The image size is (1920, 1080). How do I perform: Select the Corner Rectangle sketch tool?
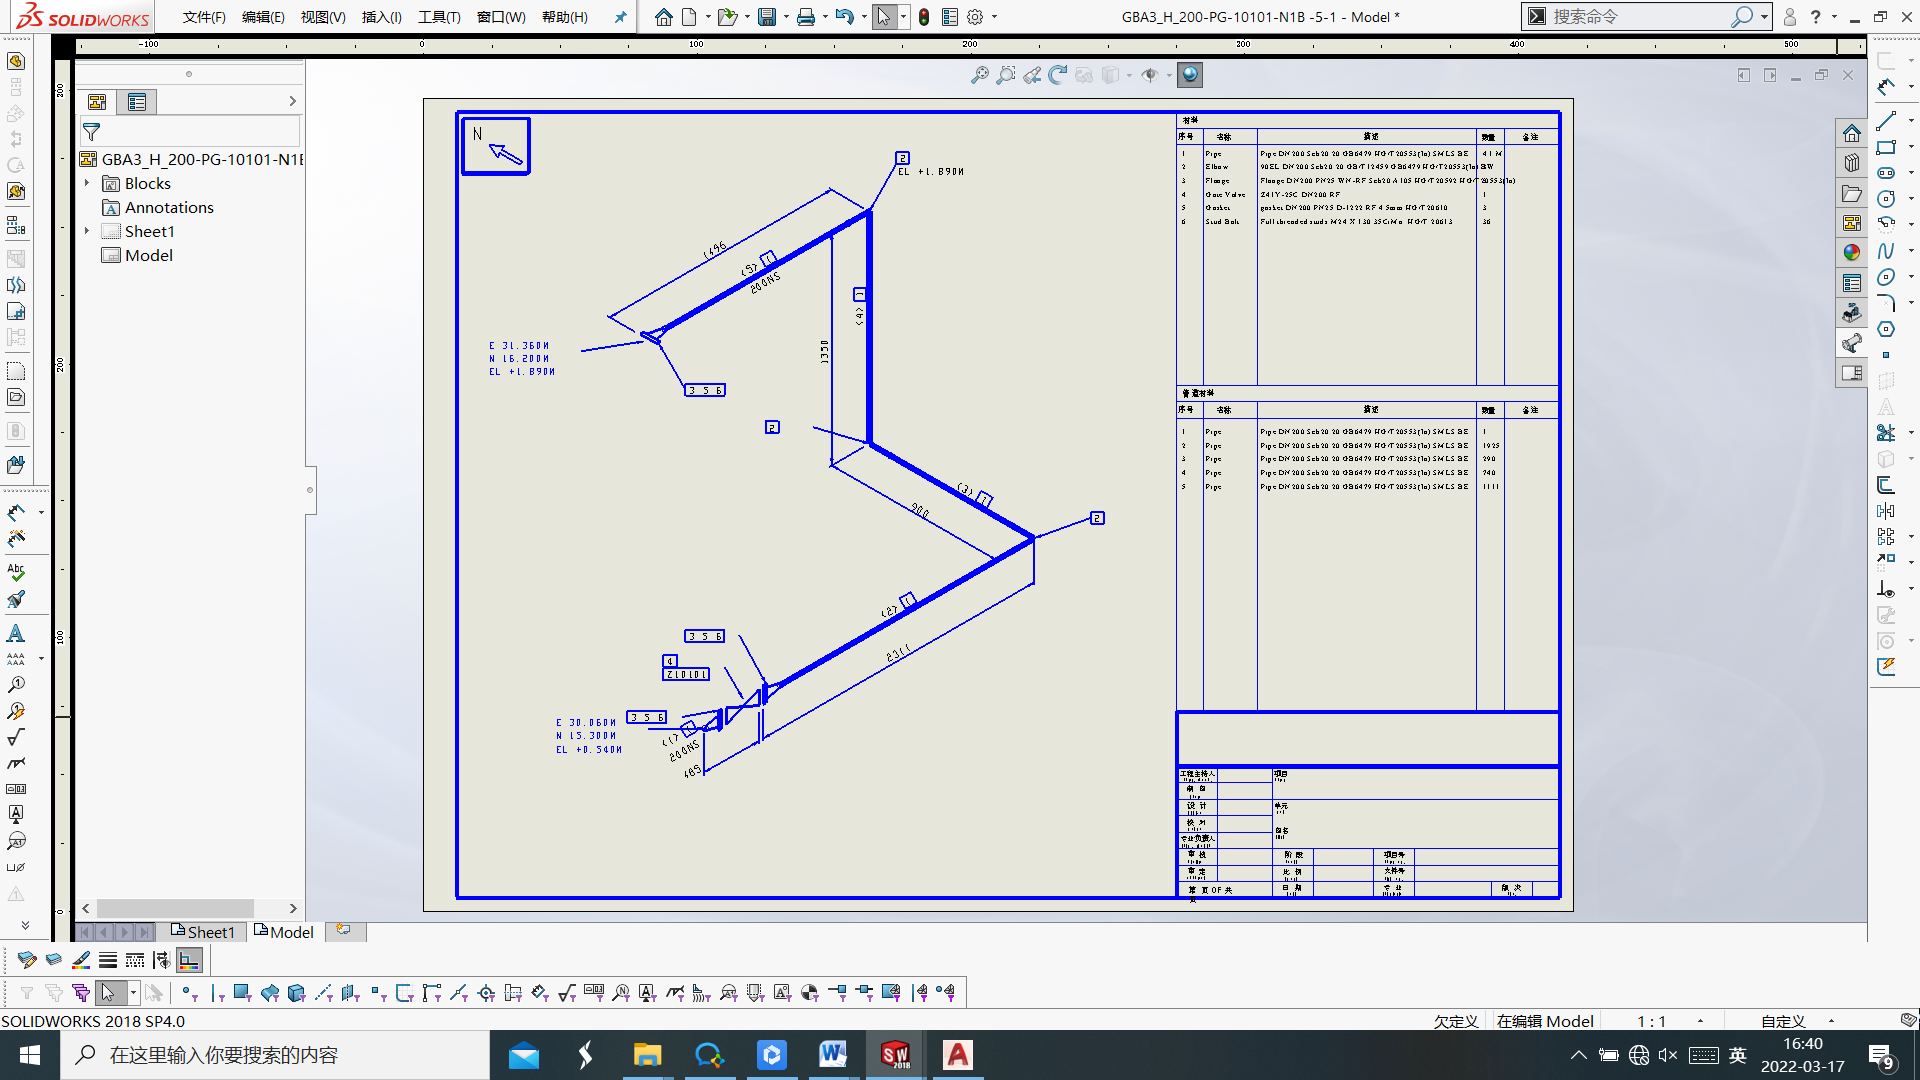click(x=1886, y=147)
